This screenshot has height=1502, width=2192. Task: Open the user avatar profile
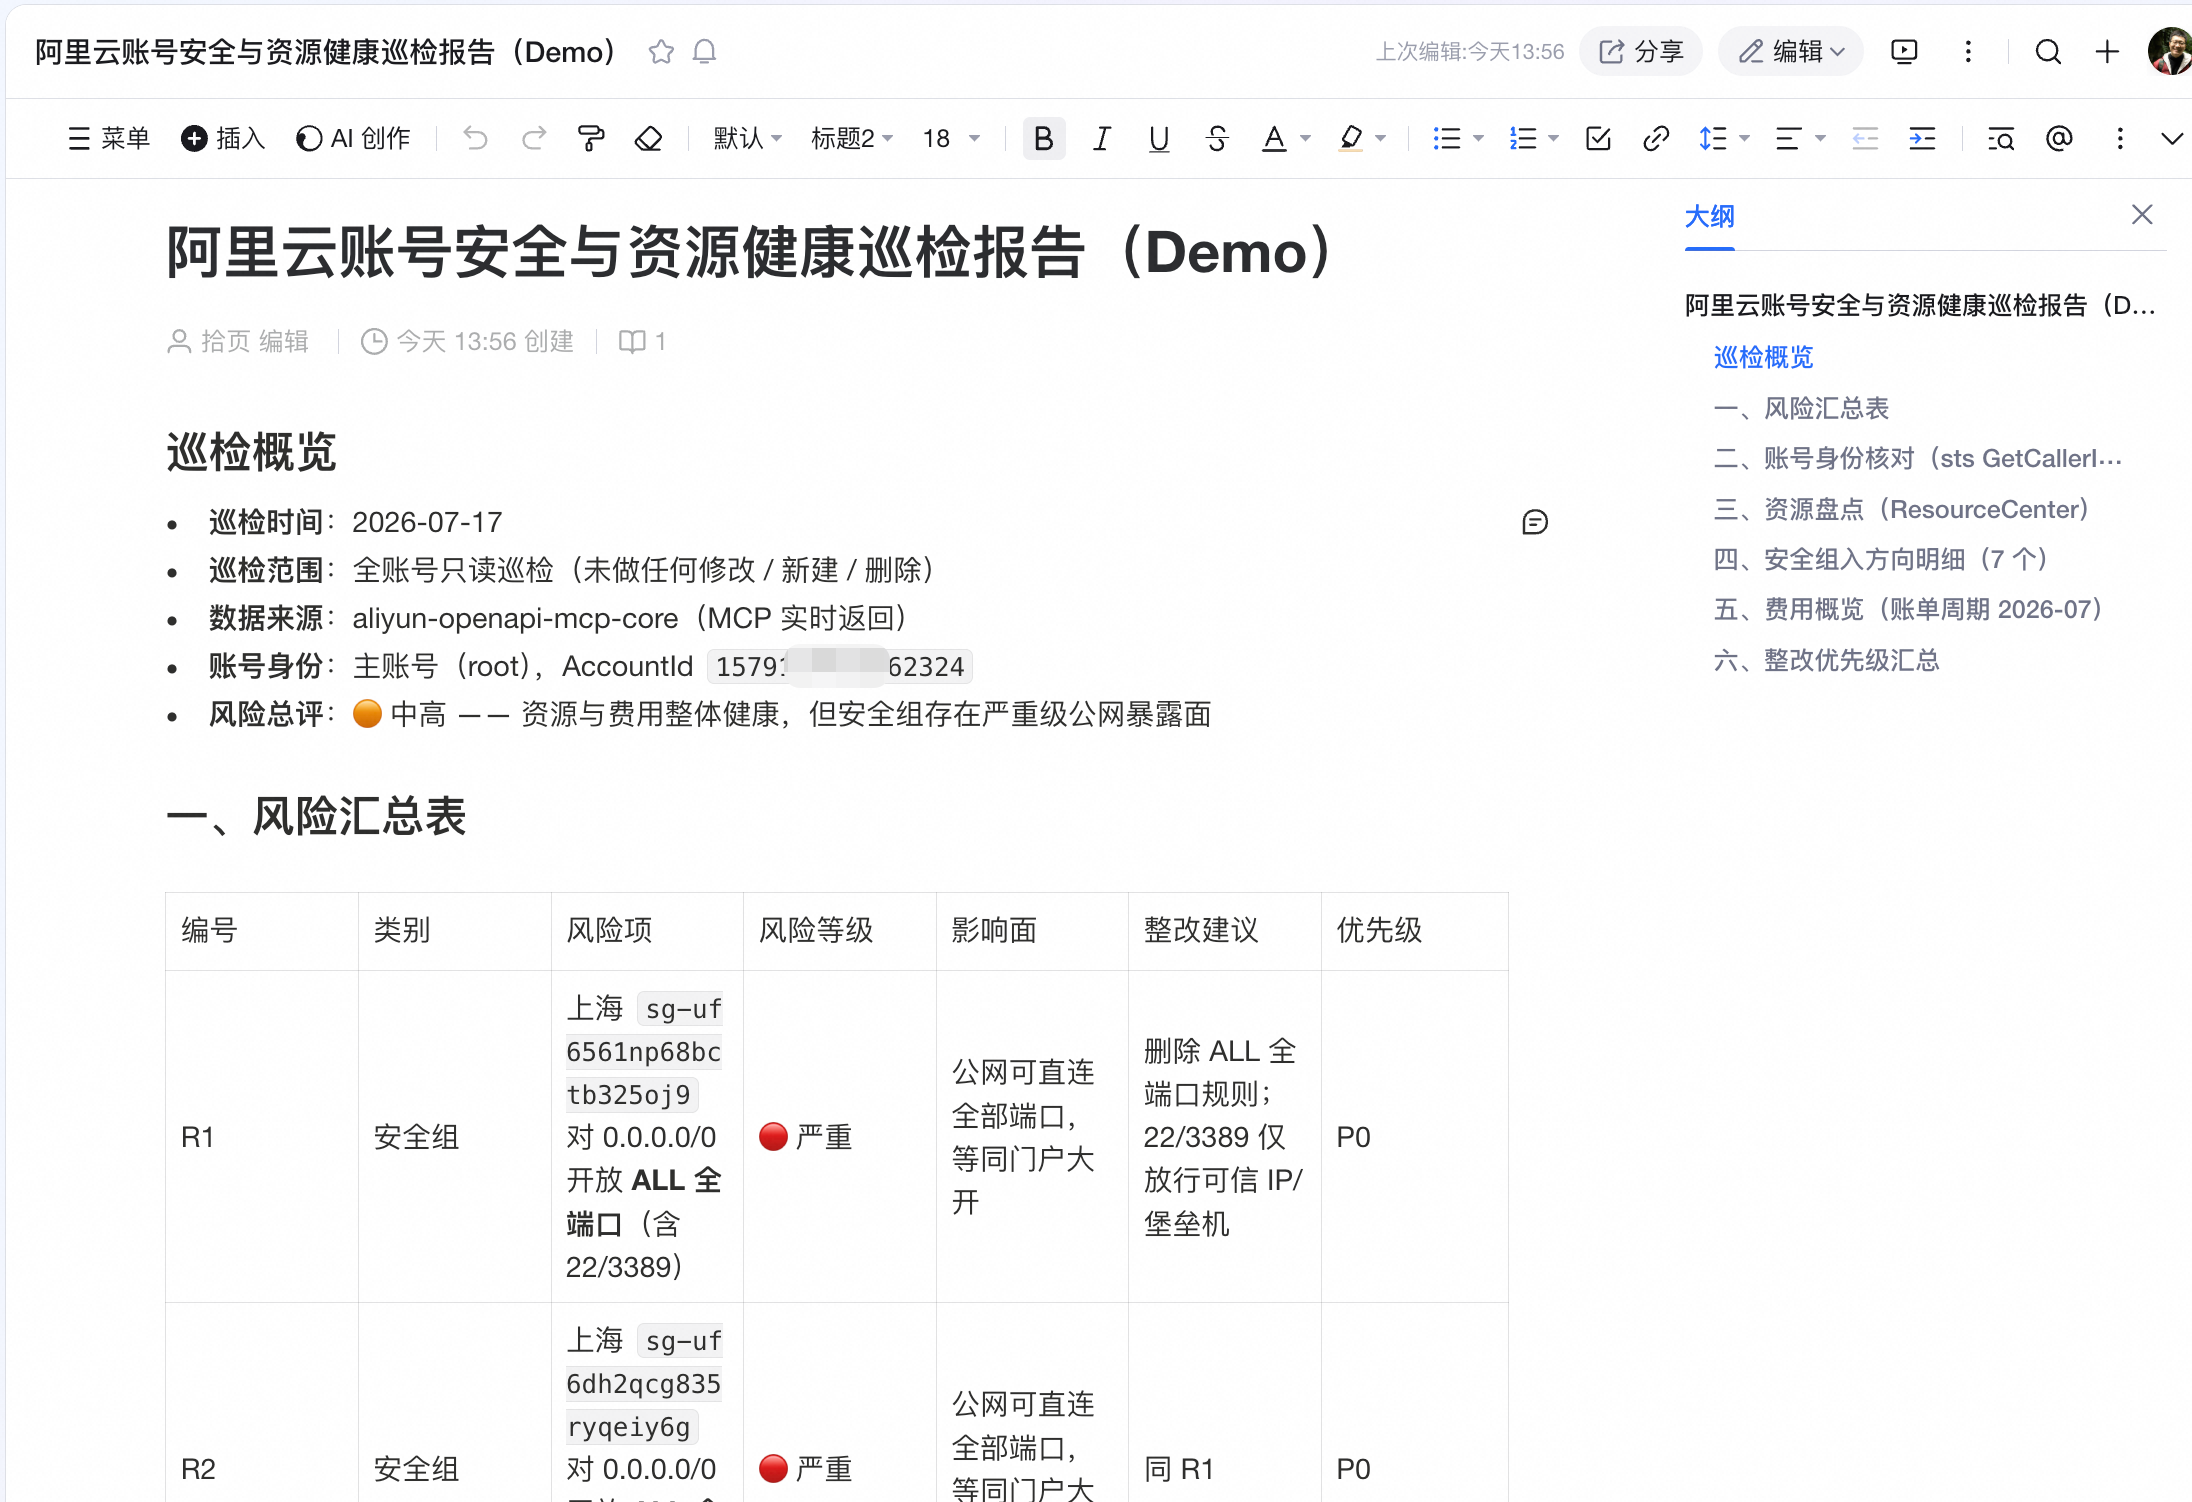pyautogui.click(x=2169, y=52)
